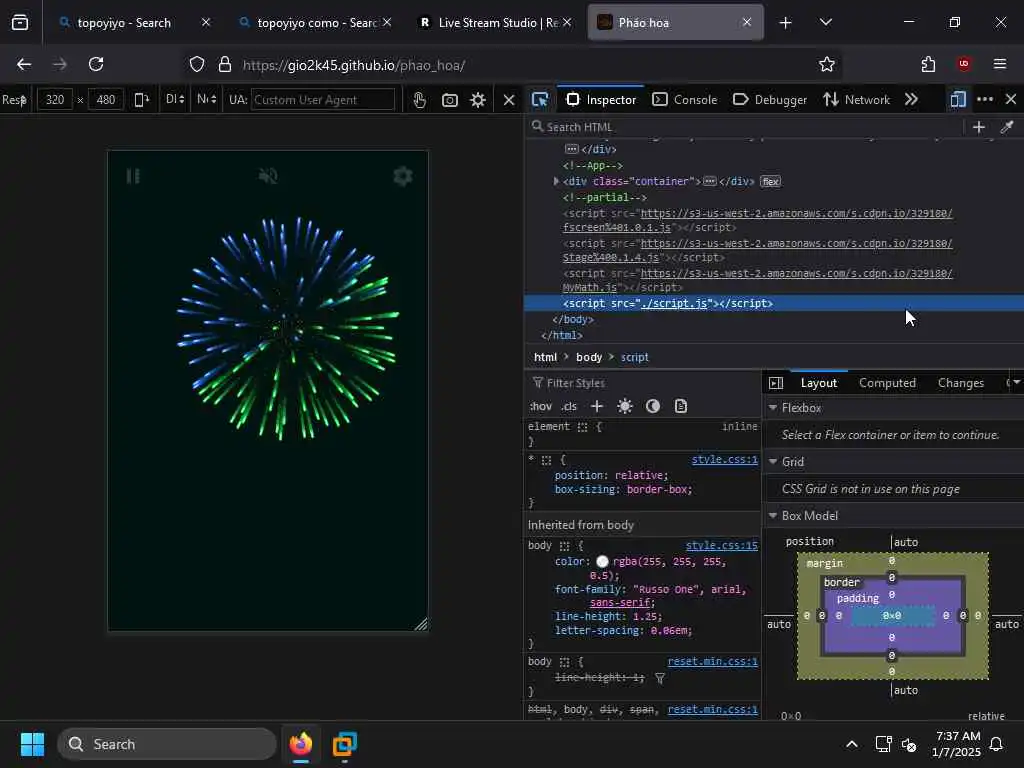Close Responsive Design Mode toolbar
Image resolution: width=1024 pixels, height=768 pixels.
(x=509, y=100)
